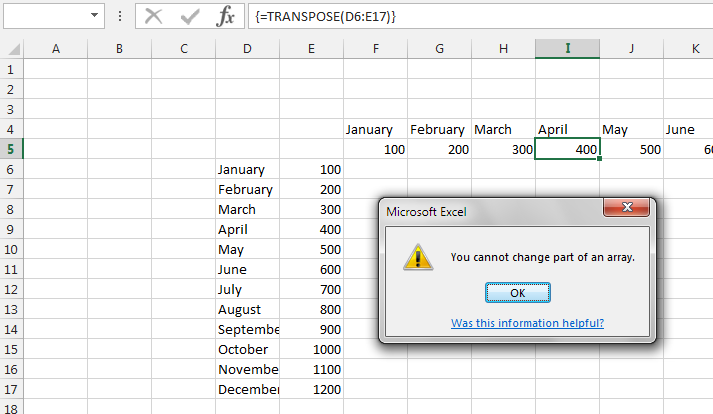Select column D header
Viewport: 713px width, 414px height.
[247, 49]
